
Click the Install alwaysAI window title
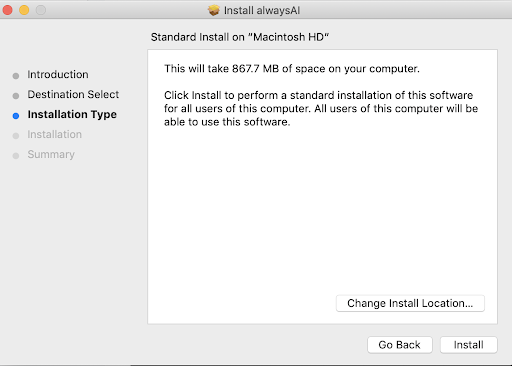click(262, 11)
